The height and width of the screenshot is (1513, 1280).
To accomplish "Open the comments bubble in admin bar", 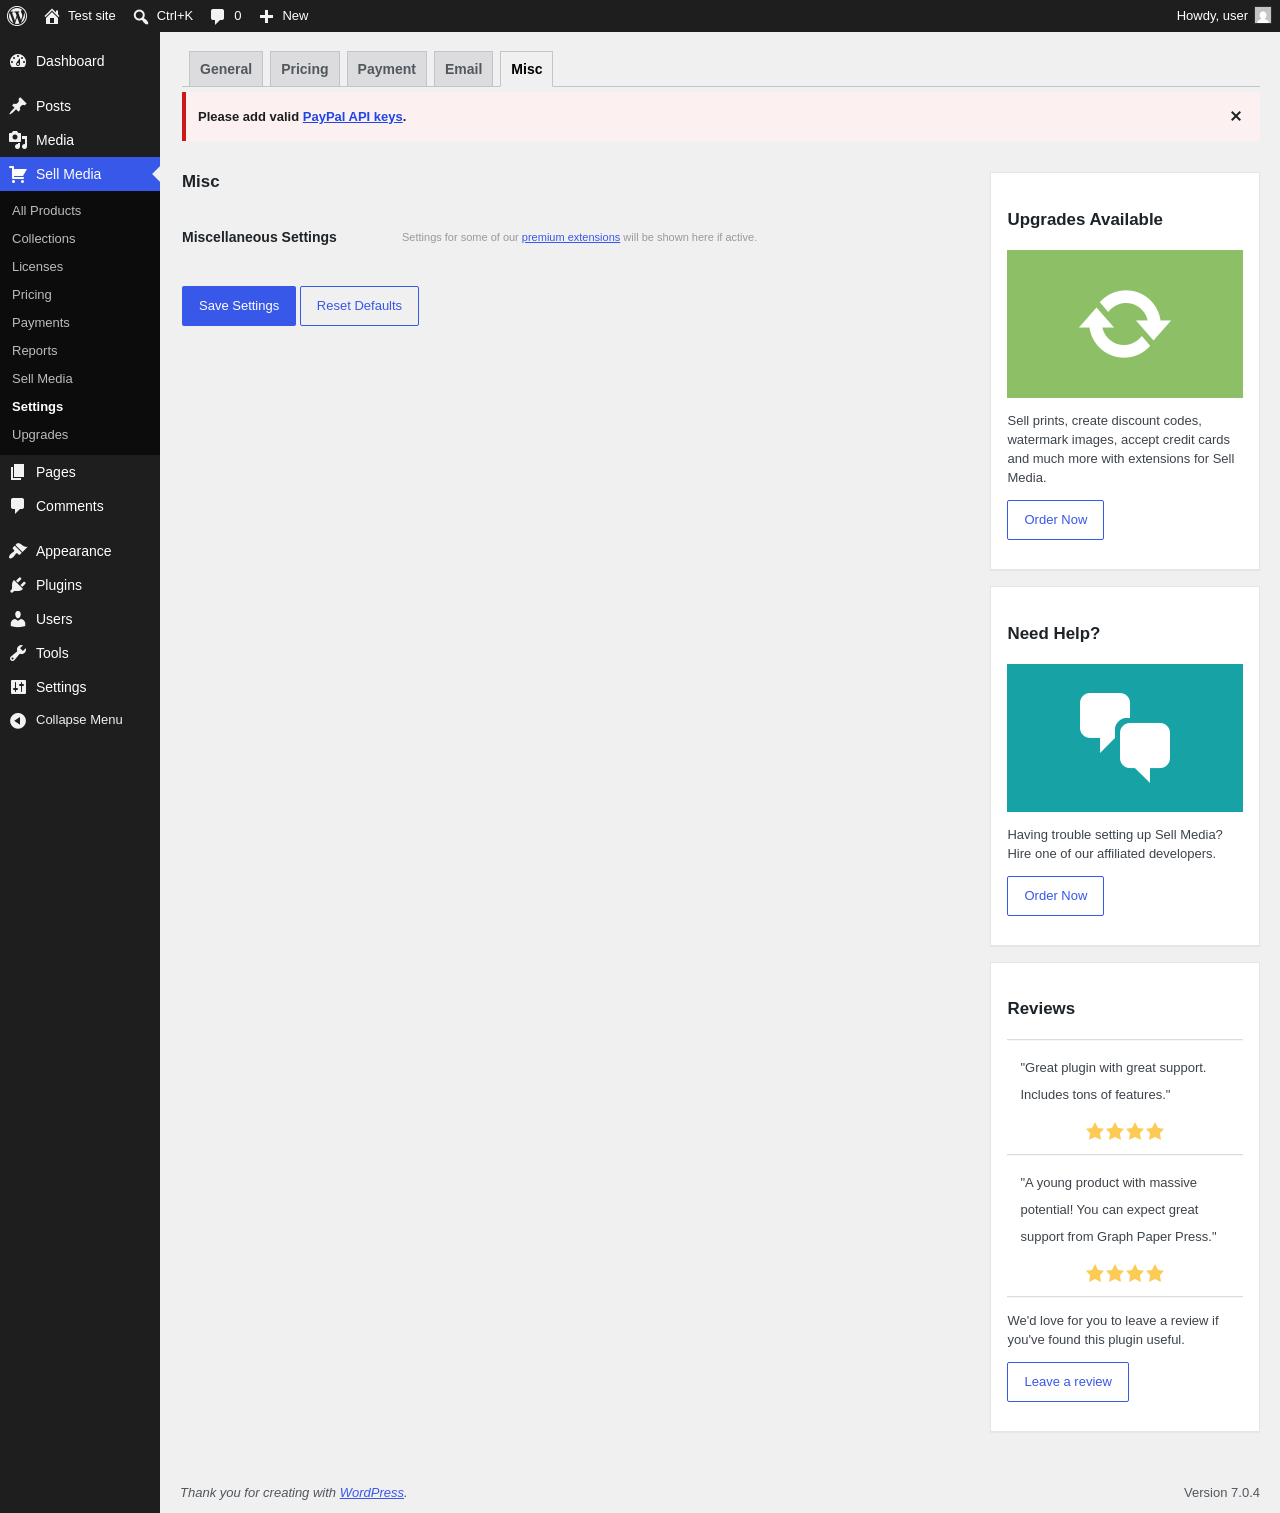I will pos(218,16).
